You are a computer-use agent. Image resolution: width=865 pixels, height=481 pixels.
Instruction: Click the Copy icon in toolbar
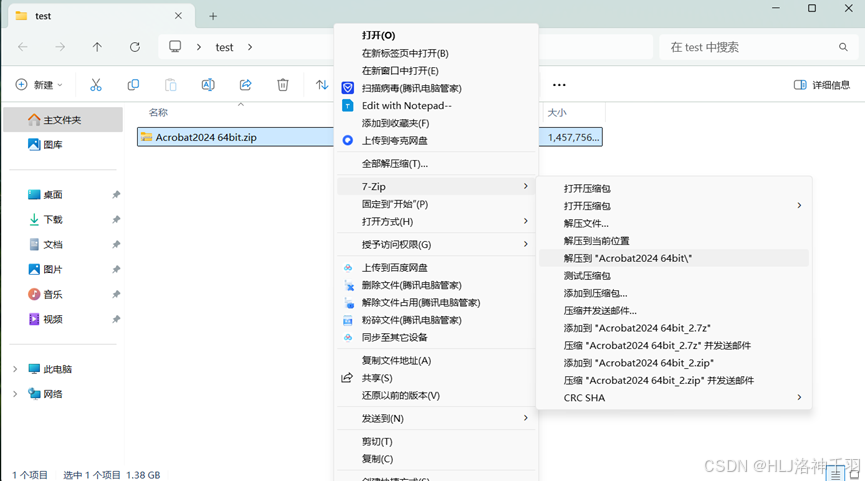coord(133,84)
